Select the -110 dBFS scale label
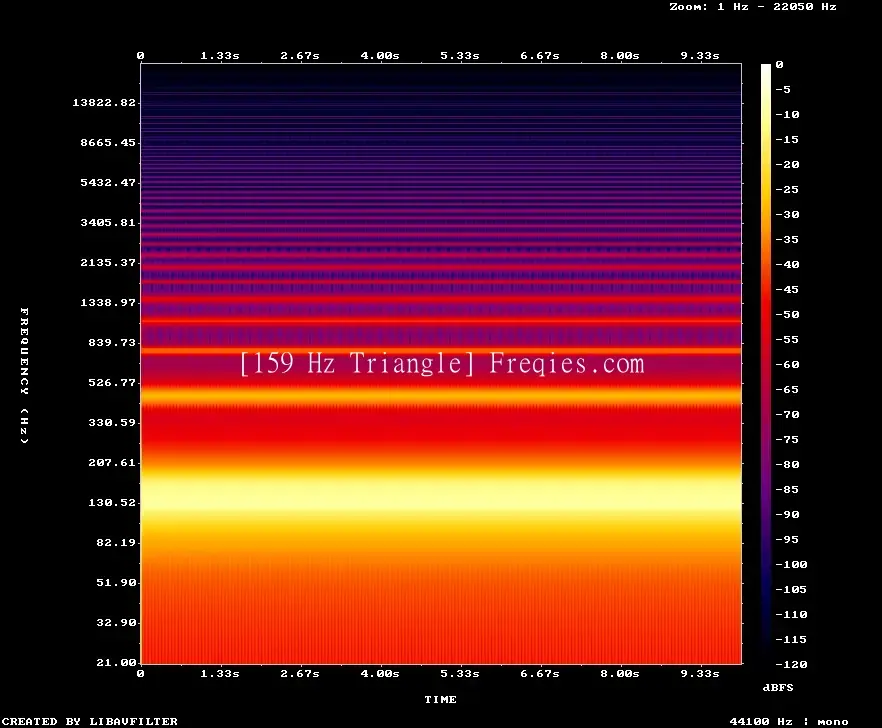 point(791,614)
